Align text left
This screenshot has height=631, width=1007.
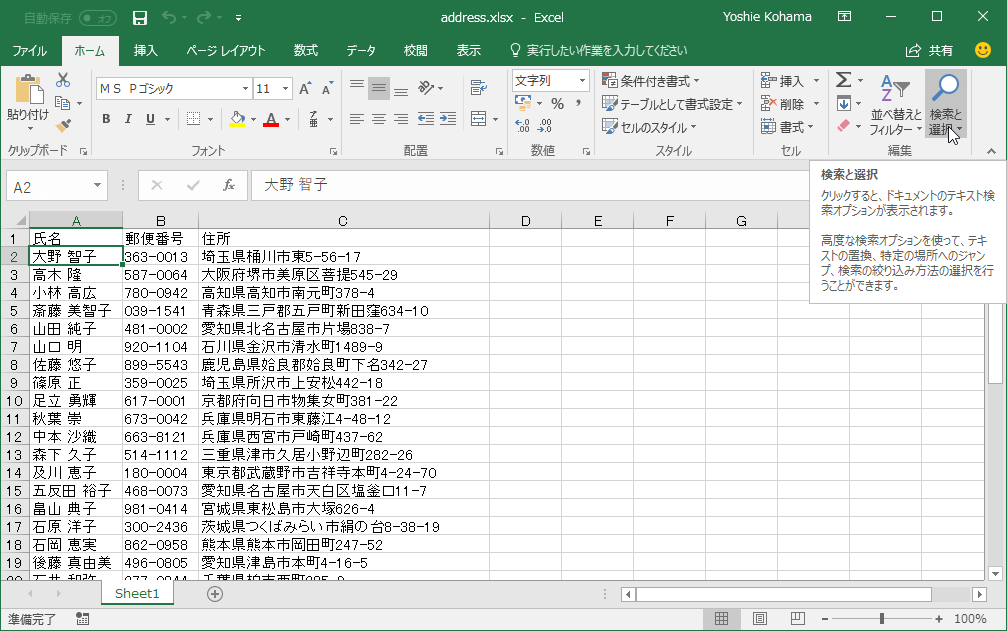point(357,119)
